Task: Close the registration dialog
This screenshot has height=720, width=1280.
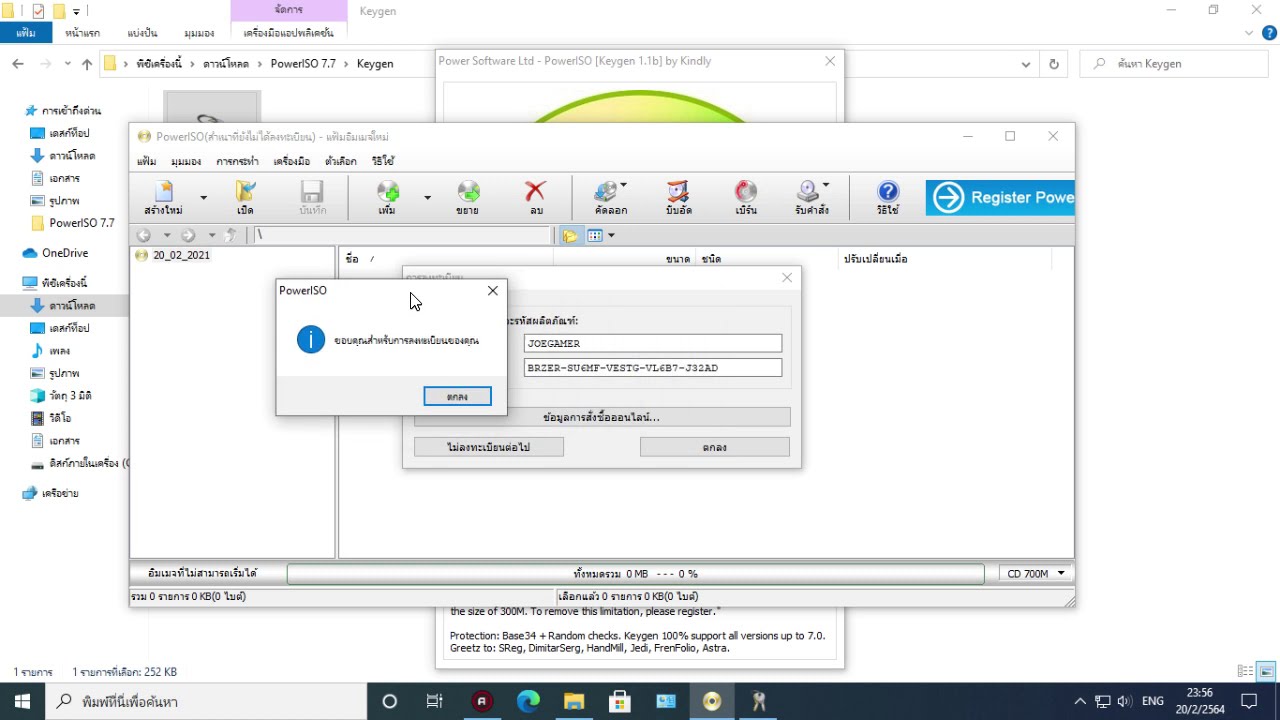Action: [x=786, y=277]
